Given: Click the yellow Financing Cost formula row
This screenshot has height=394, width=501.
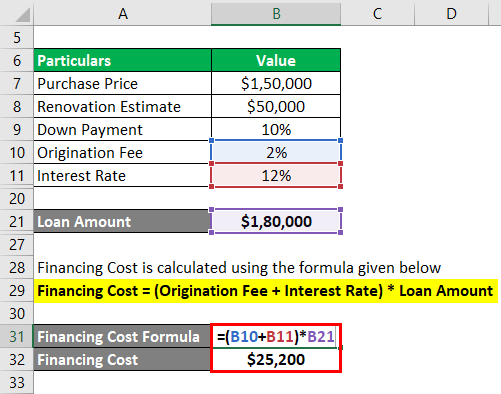Looking at the screenshot, I should [x=266, y=291].
